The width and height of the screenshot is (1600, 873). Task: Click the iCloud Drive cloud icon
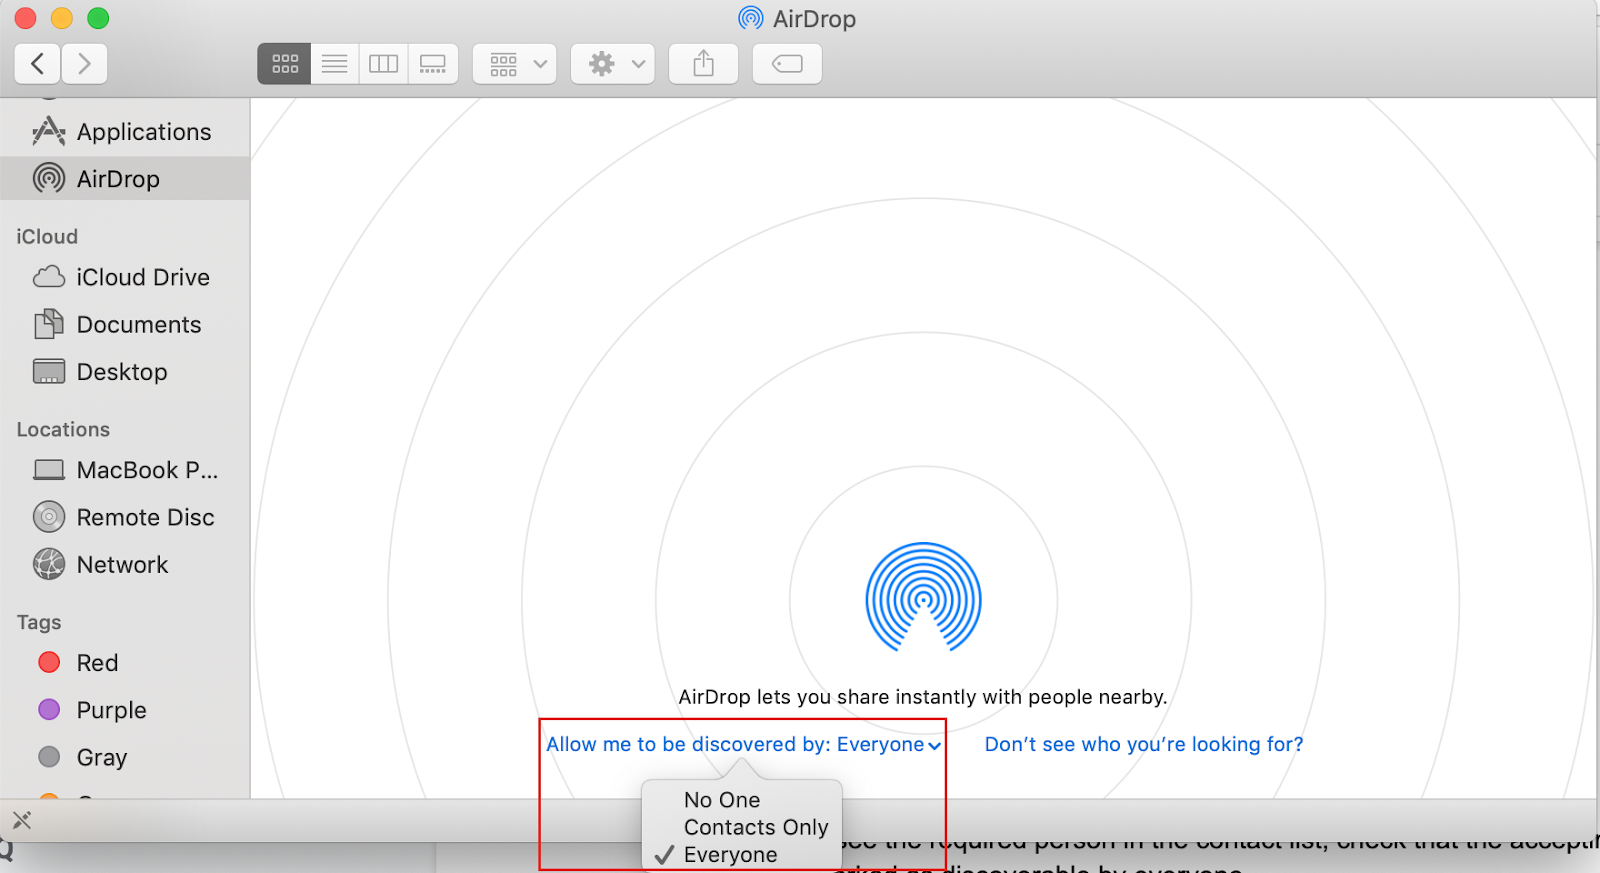click(x=49, y=277)
